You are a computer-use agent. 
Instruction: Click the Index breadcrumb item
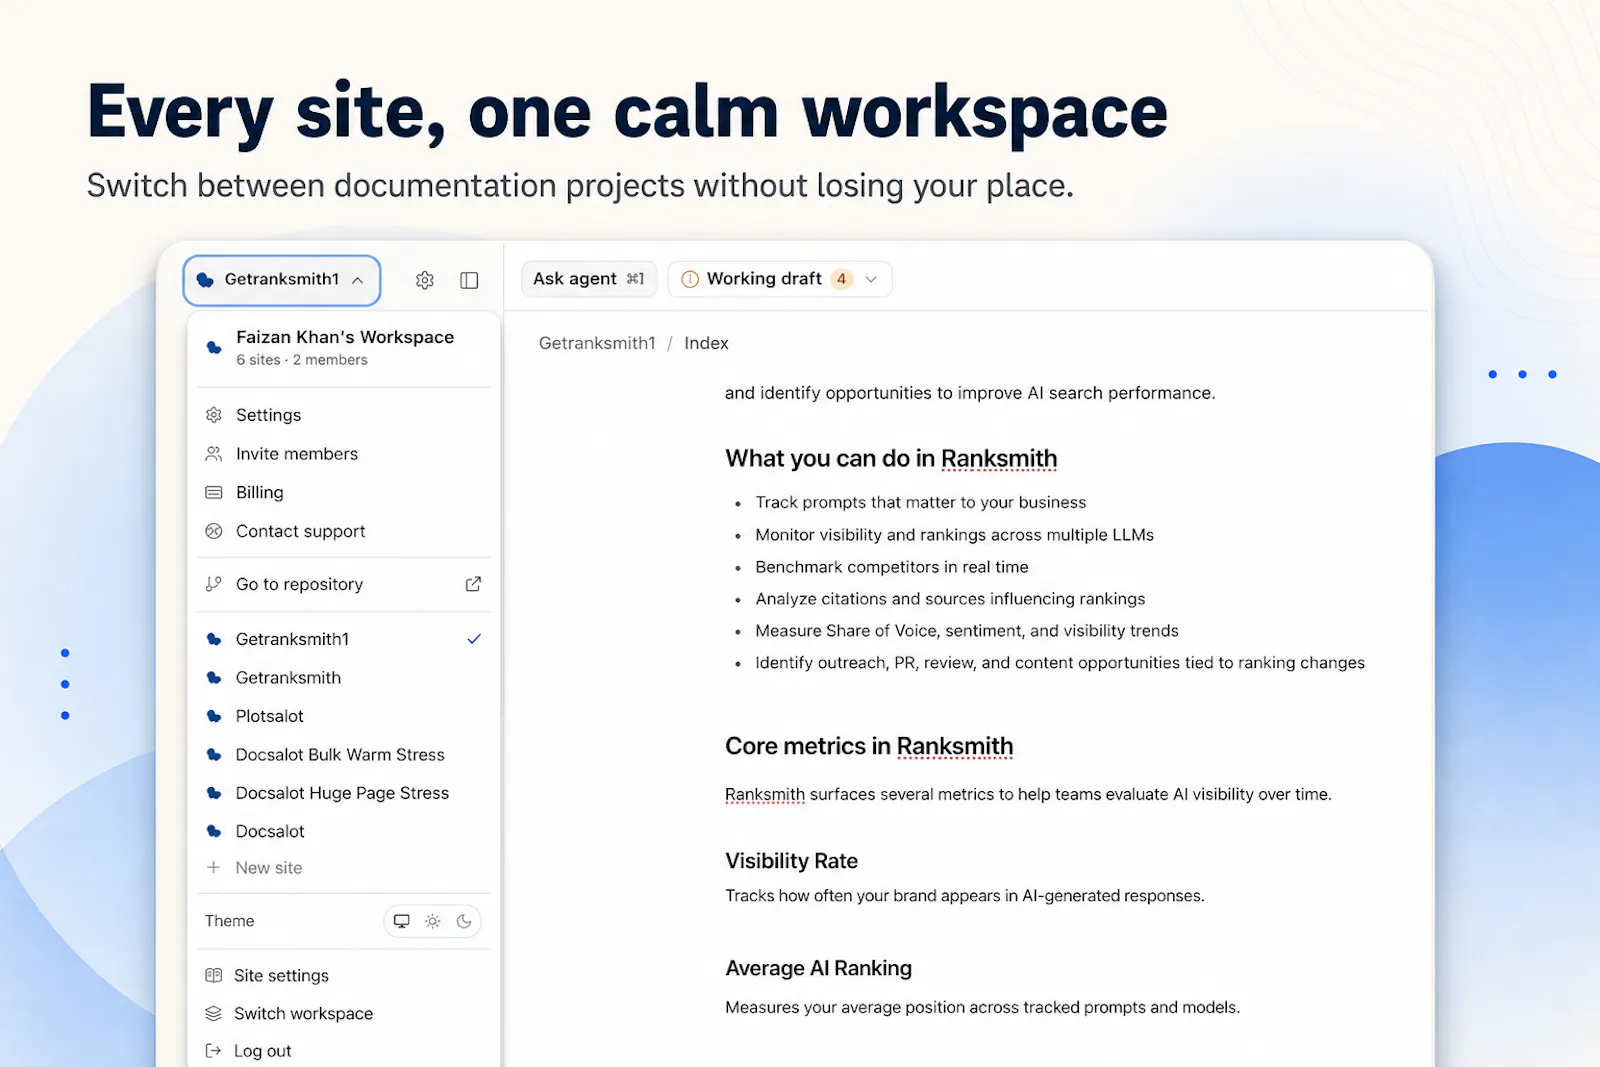tap(706, 343)
